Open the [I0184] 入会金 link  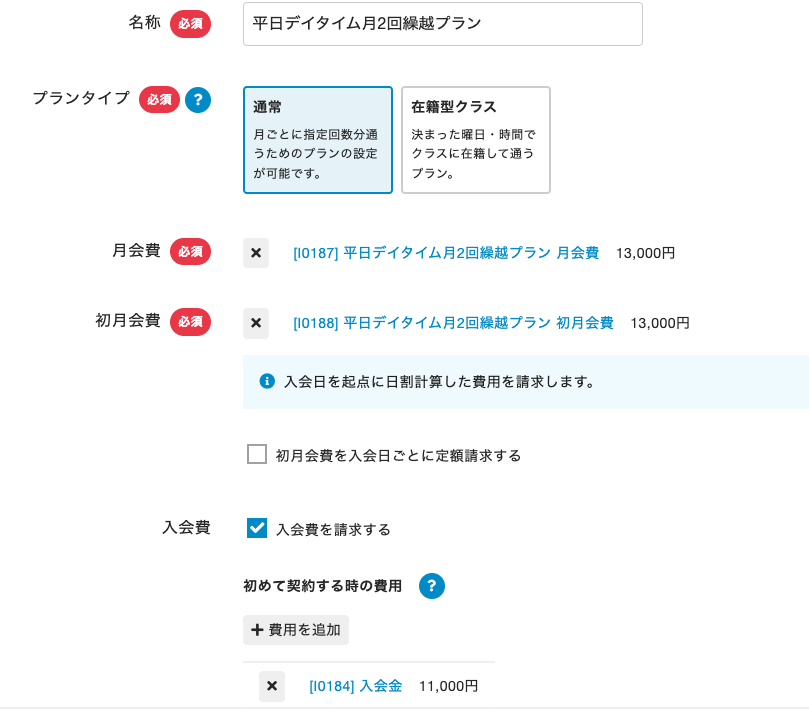[x=355, y=686]
